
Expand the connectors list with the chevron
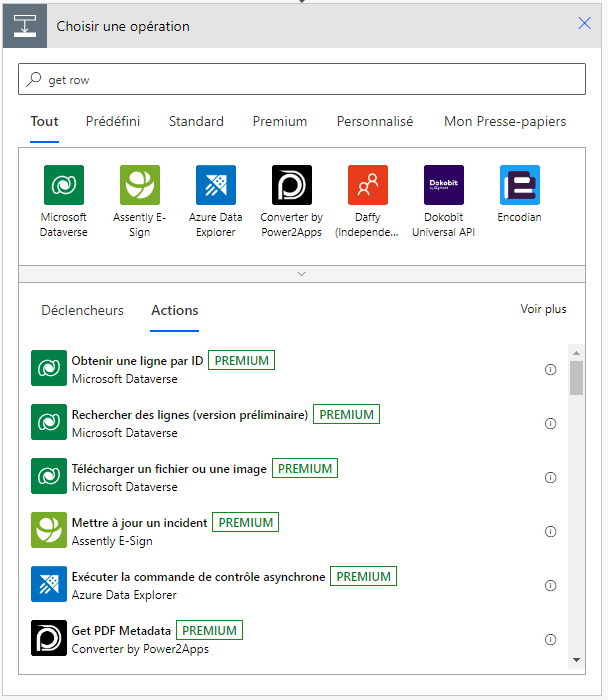[302, 274]
